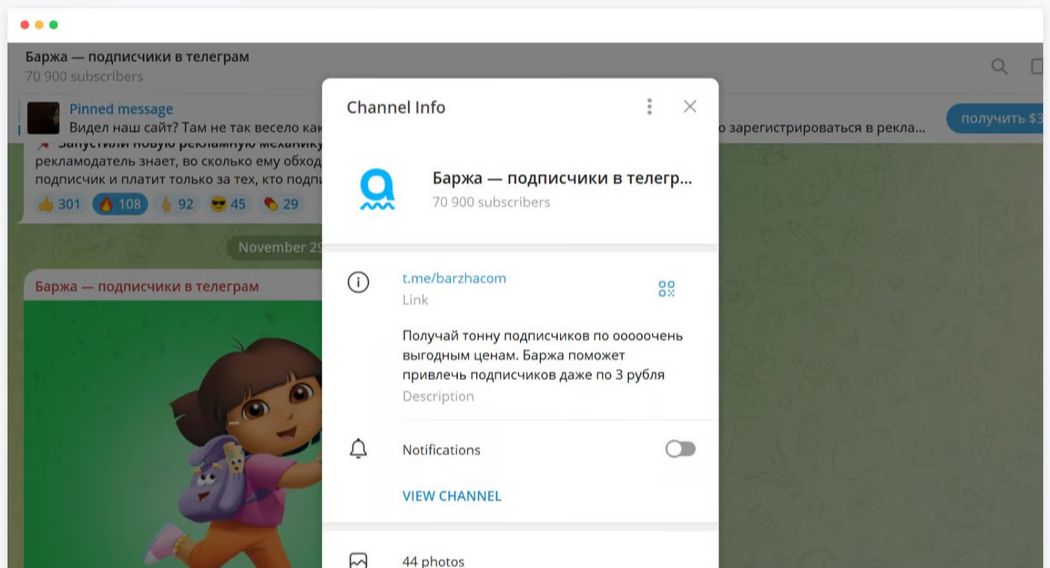This screenshot has height=568, width=1050.
Task: Close the Channel Info dialog
Action: coord(690,106)
